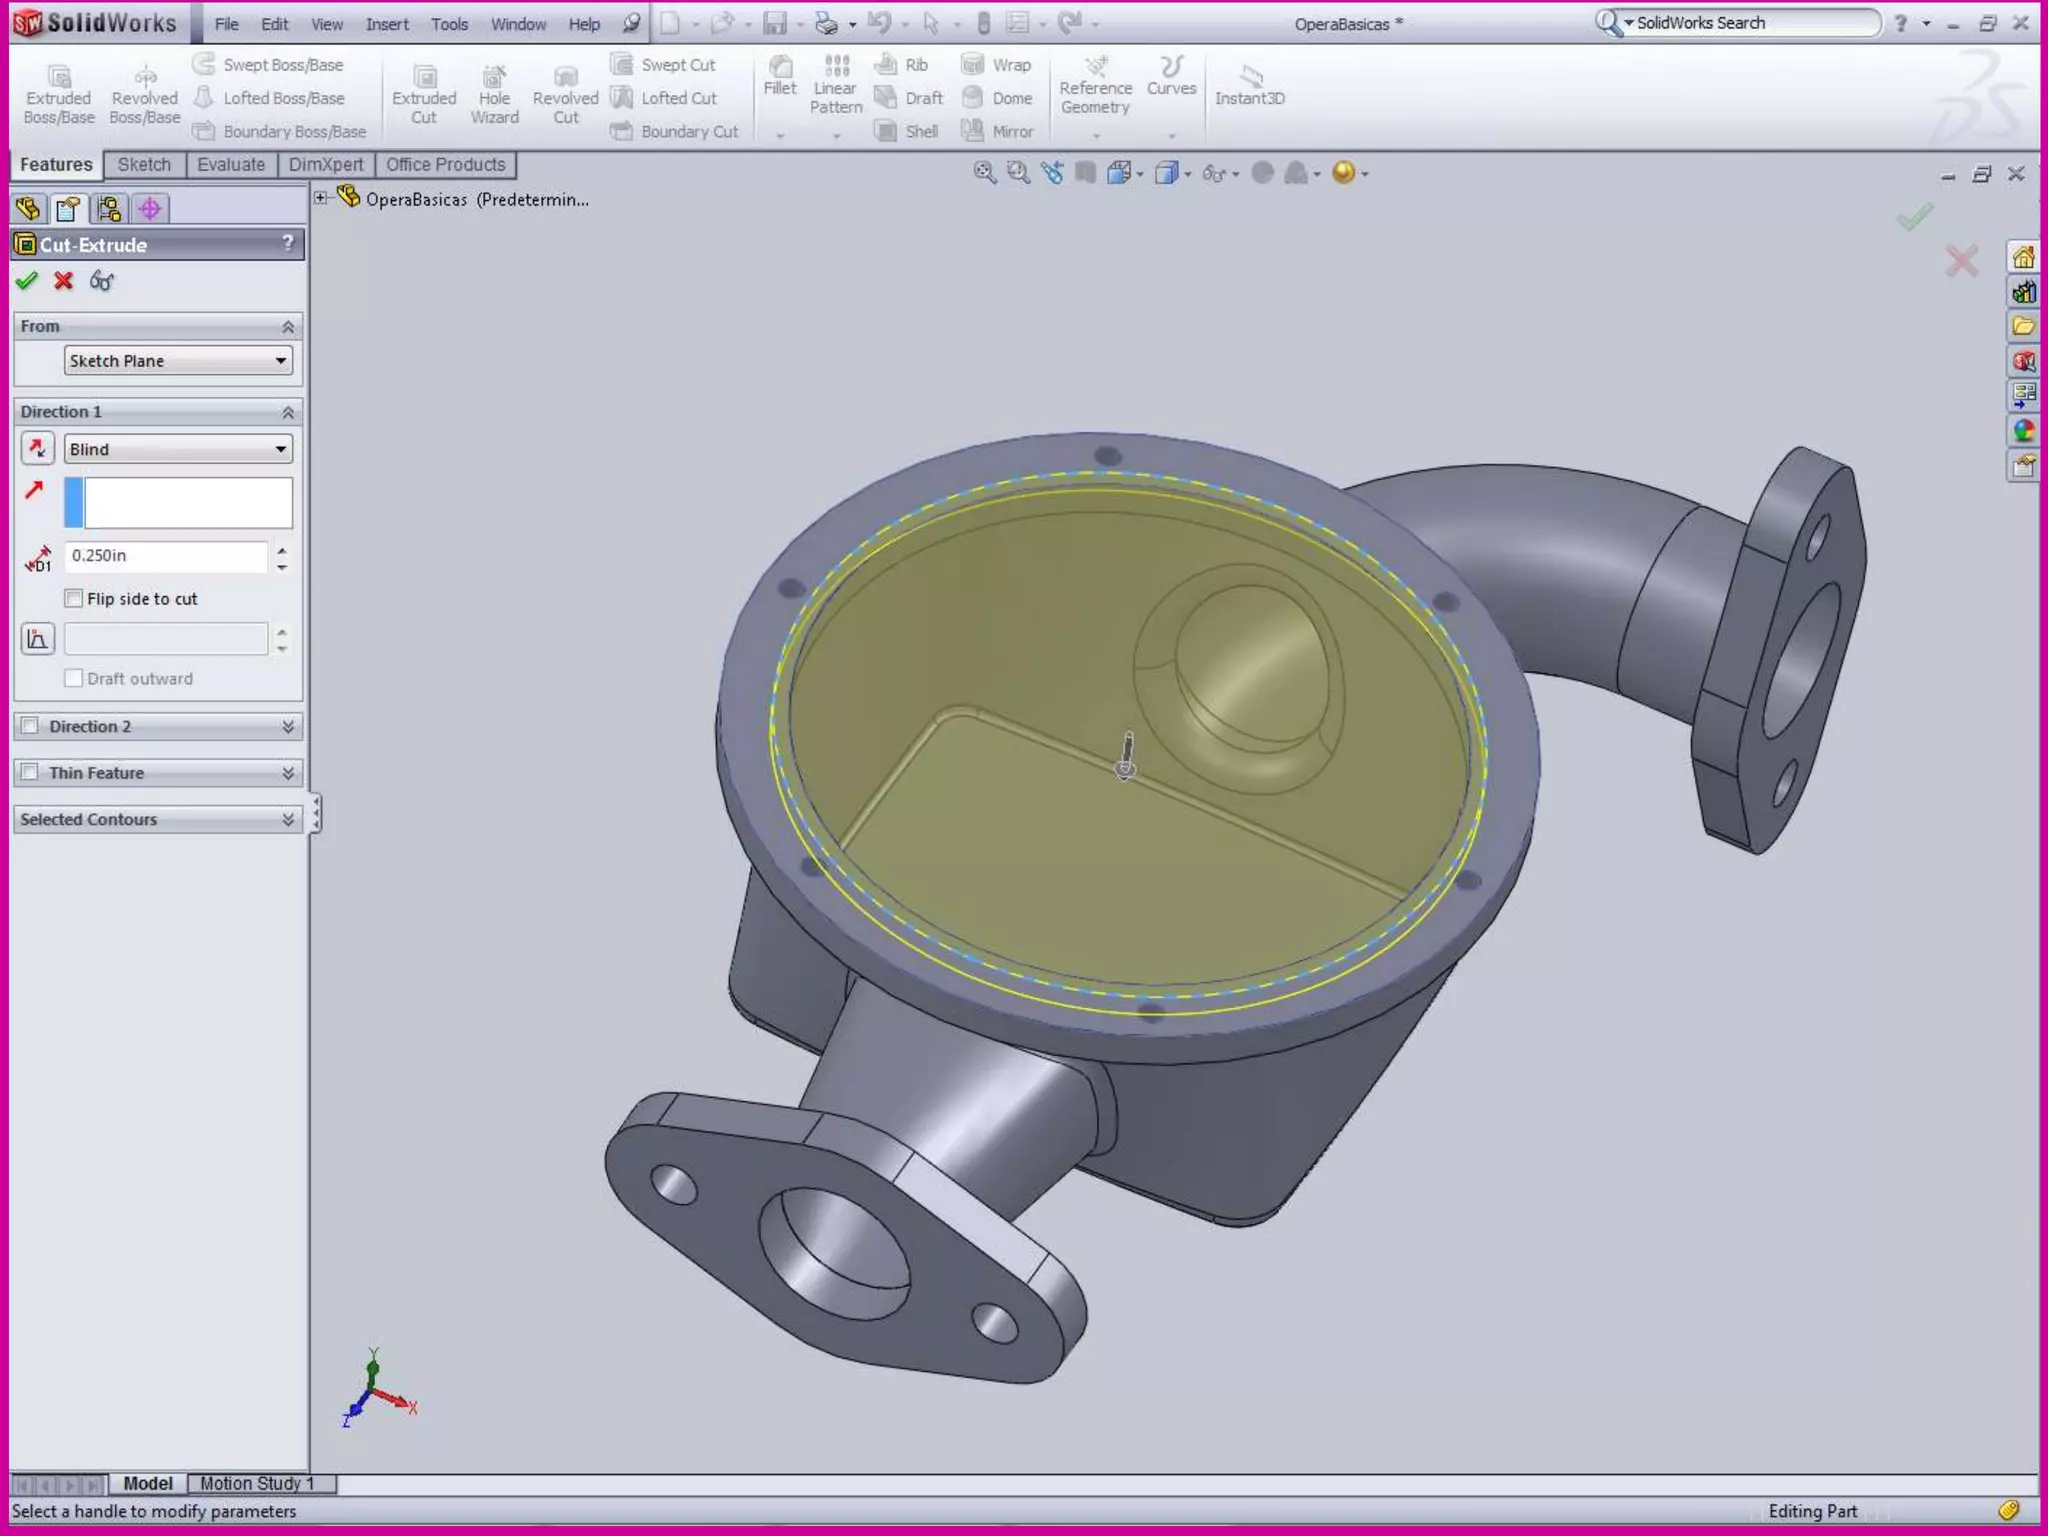This screenshot has height=1536, width=2048.
Task: Open the Hole Wizard tool
Action: [494, 95]
